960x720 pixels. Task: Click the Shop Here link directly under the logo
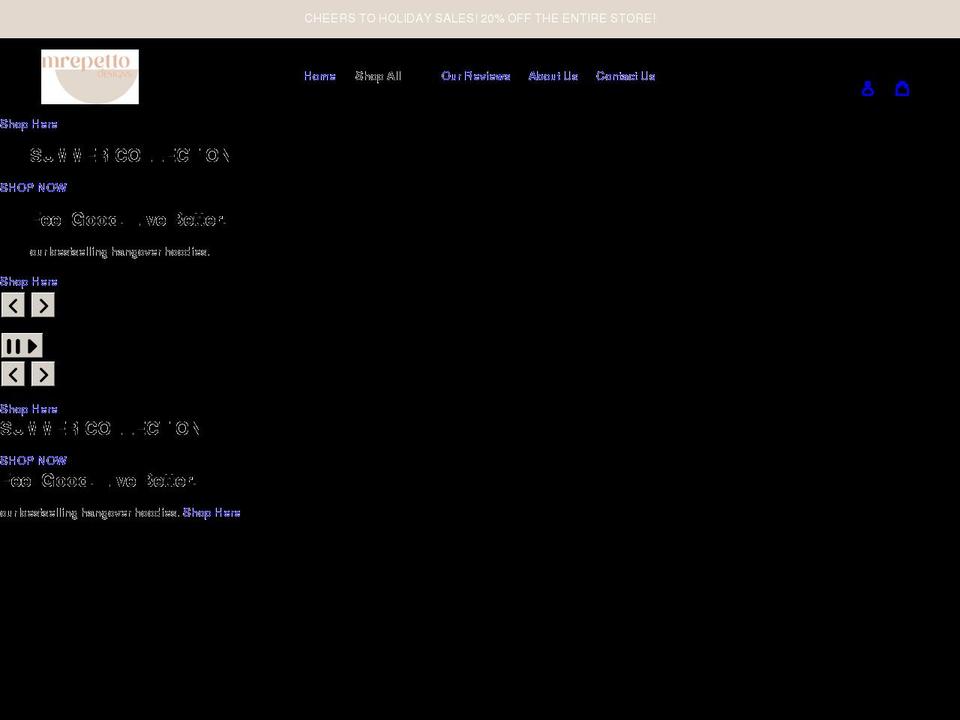pyautogui.click(x=29, y=124)
